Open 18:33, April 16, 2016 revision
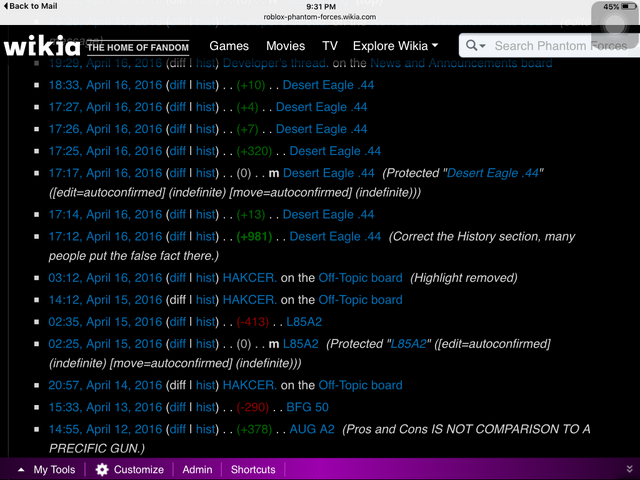This screenshot has height=480, width=640. pos(105,85)
